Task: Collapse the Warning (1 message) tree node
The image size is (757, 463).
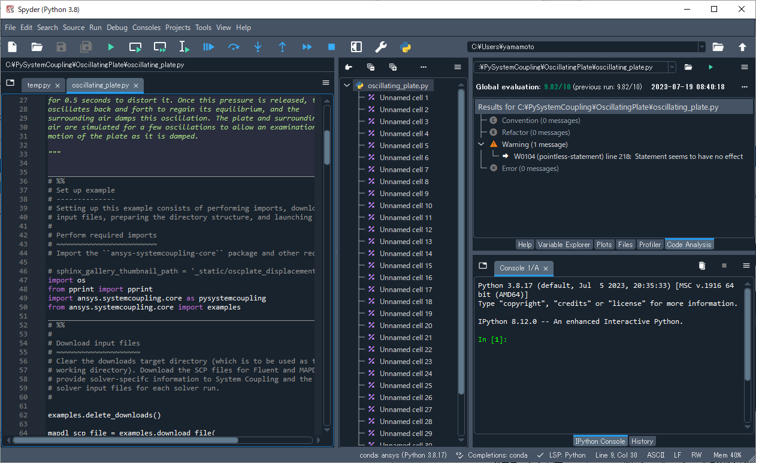Action: pyautogui.click(x=482, y=144)
